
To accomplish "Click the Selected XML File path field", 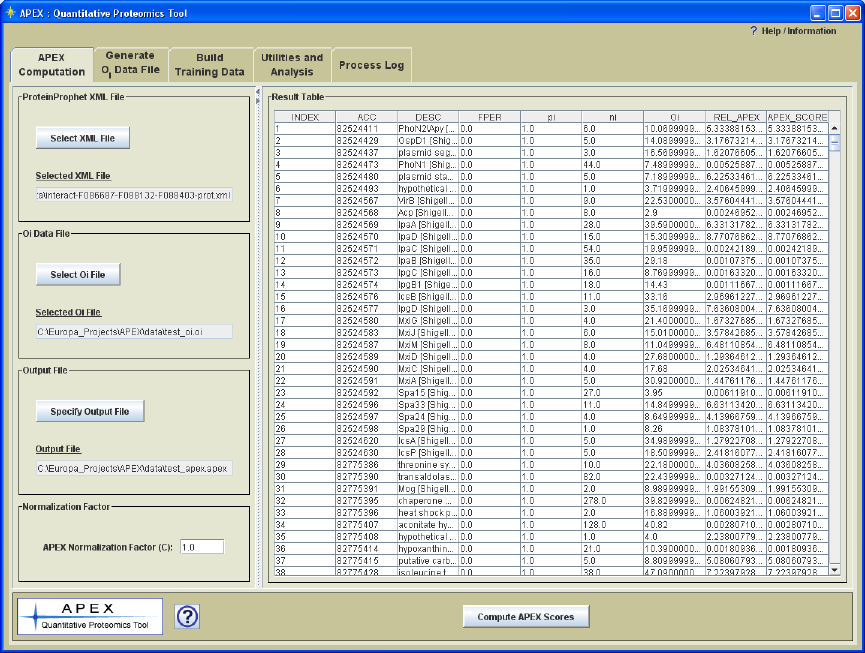I will tap(134, 194).
